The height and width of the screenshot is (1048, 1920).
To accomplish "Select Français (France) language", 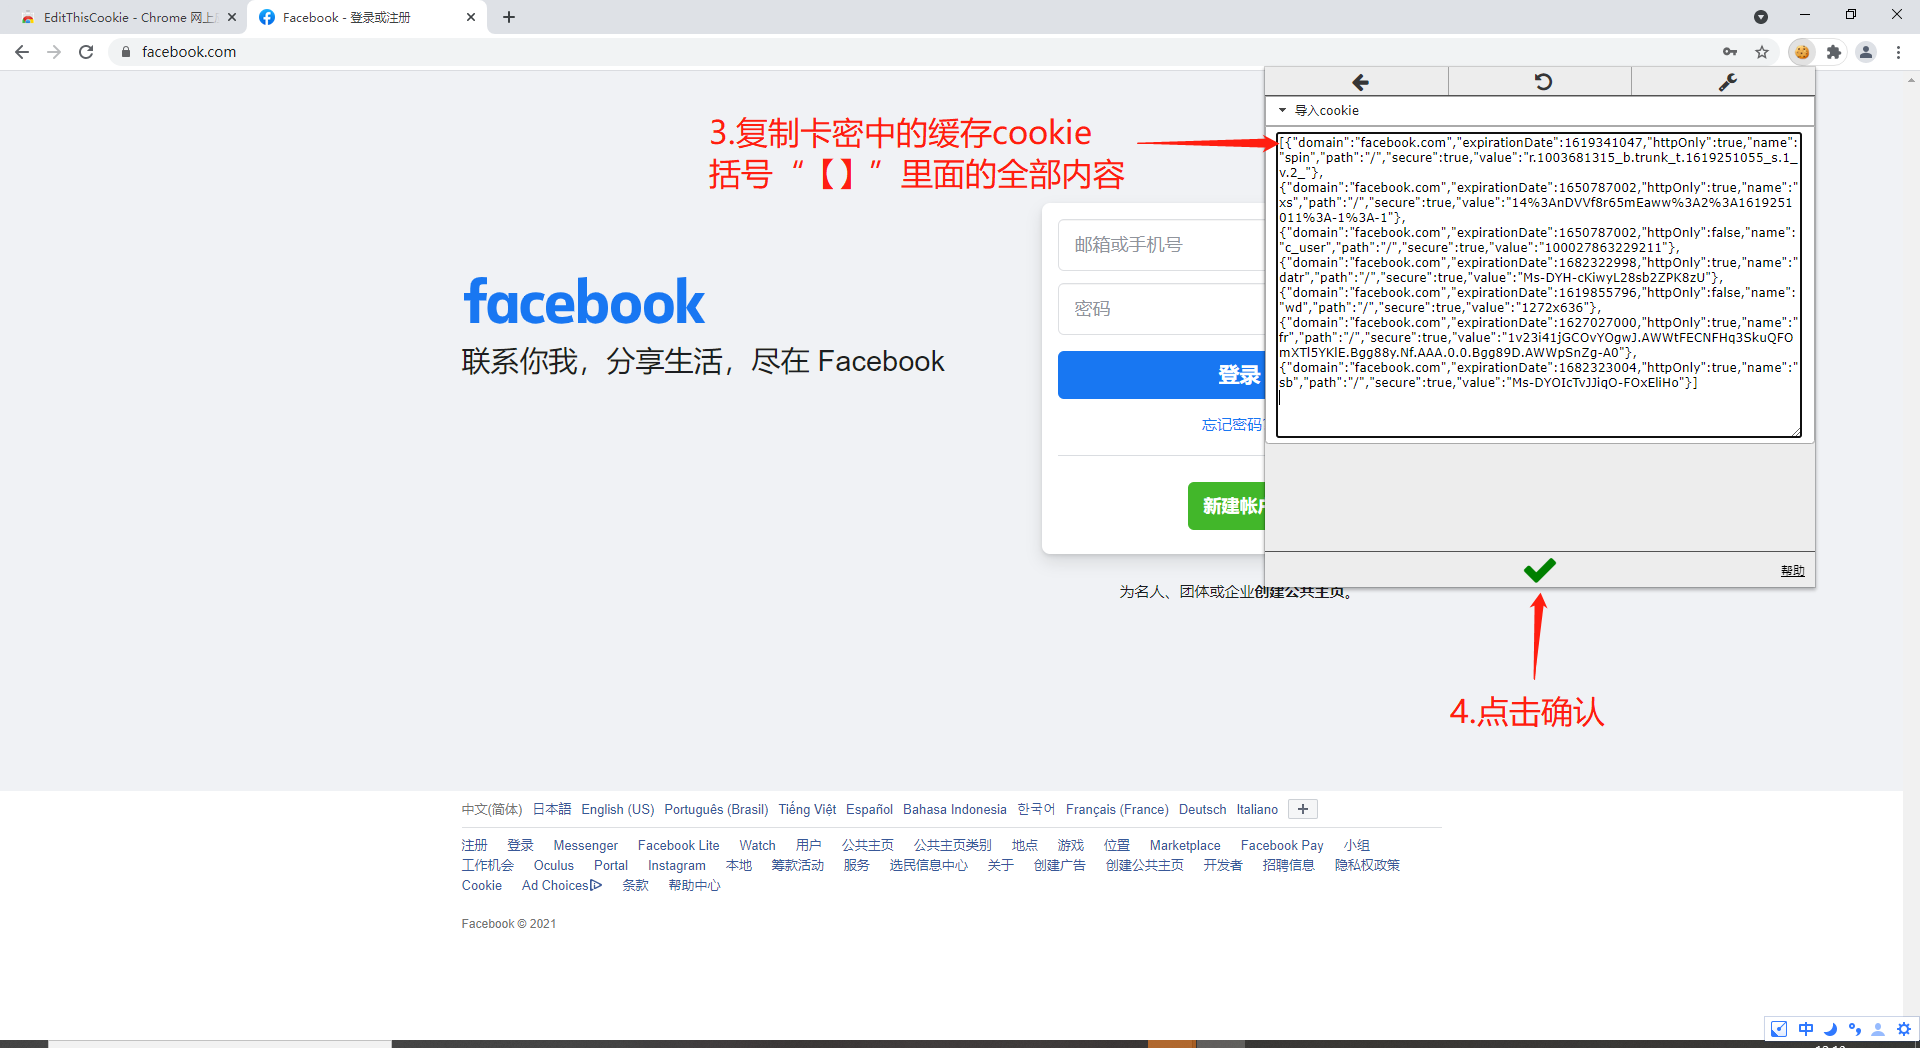I will pyautogui.click(x=1117, y=809).
